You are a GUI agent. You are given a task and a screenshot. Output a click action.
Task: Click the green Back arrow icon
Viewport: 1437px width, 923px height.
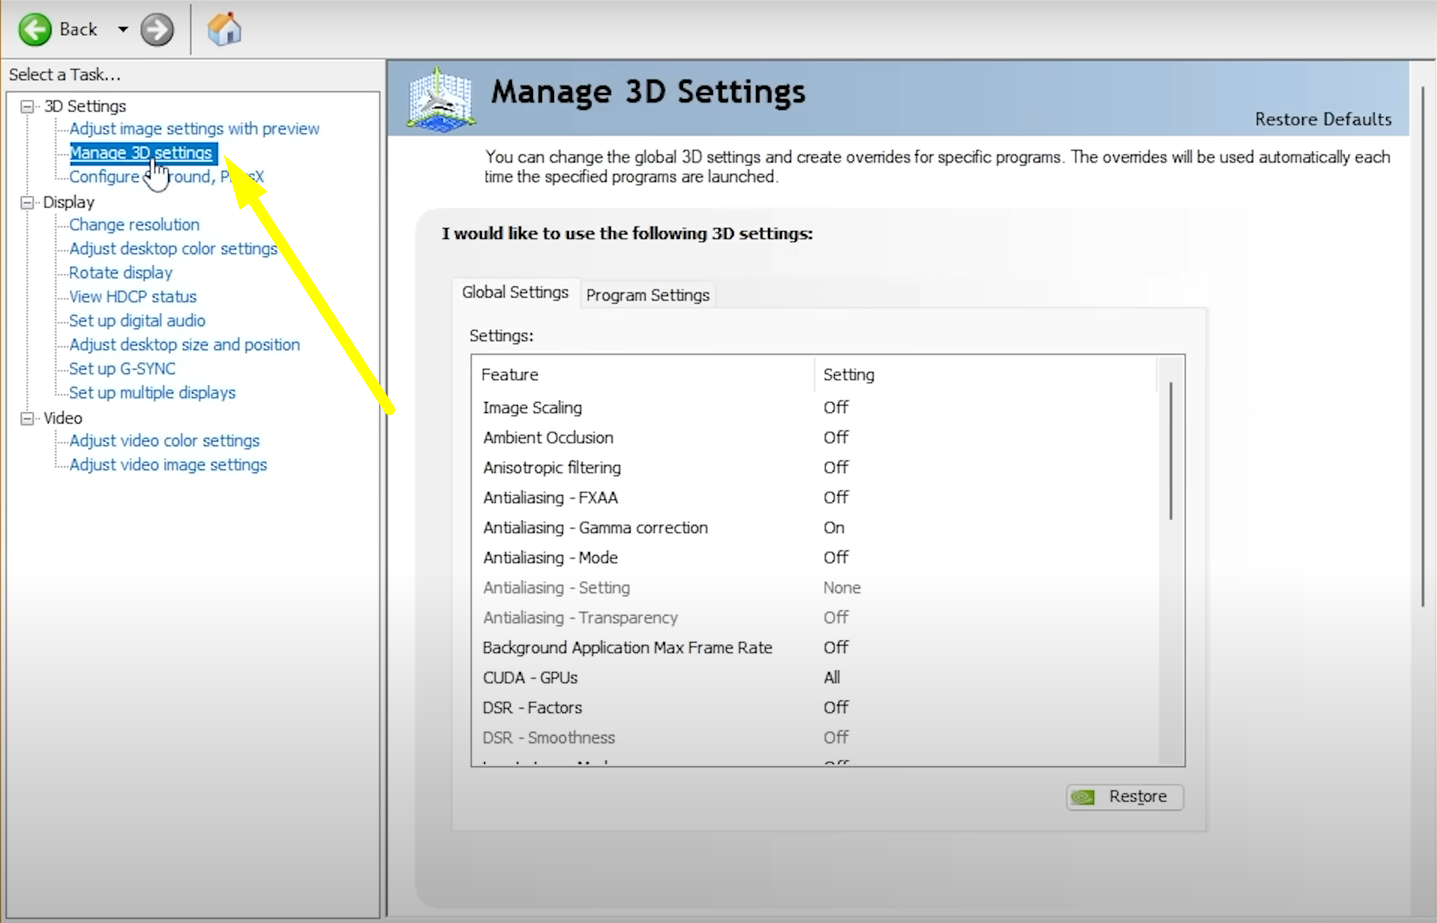pyautogui.click(x=35, y=29)
